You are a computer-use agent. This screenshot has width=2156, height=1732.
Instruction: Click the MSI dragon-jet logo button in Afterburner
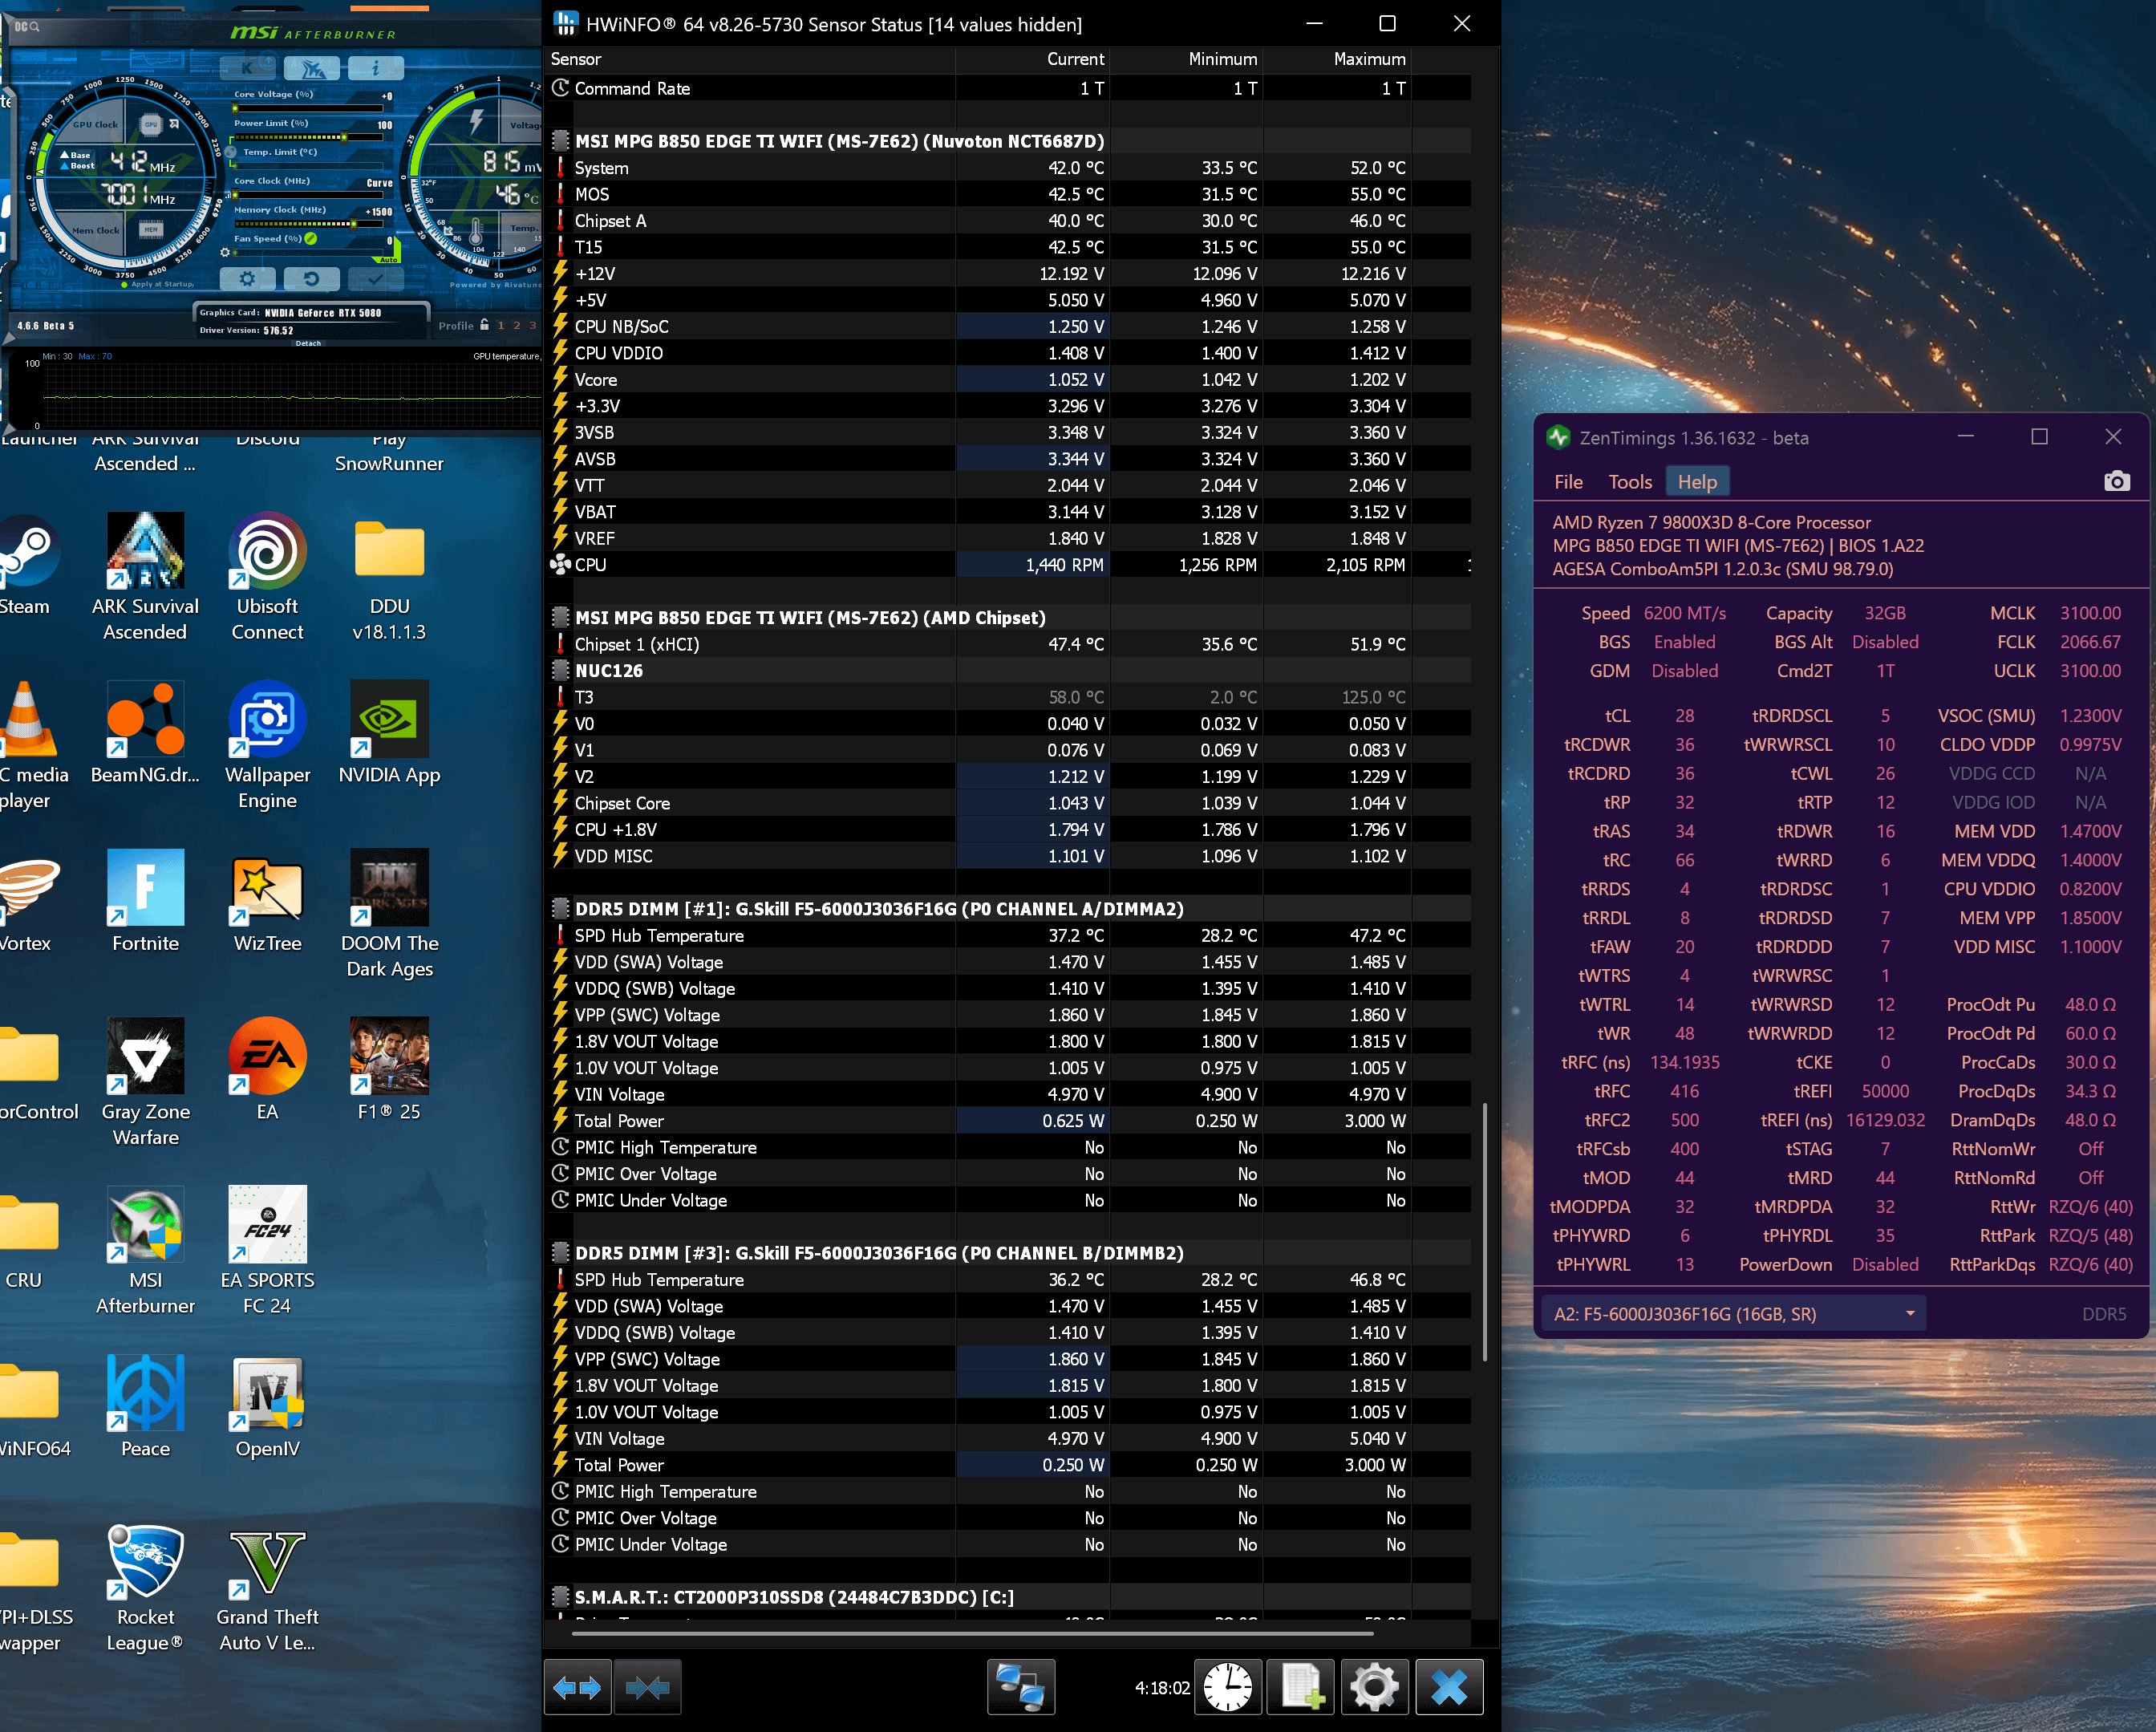pos(312,68)
